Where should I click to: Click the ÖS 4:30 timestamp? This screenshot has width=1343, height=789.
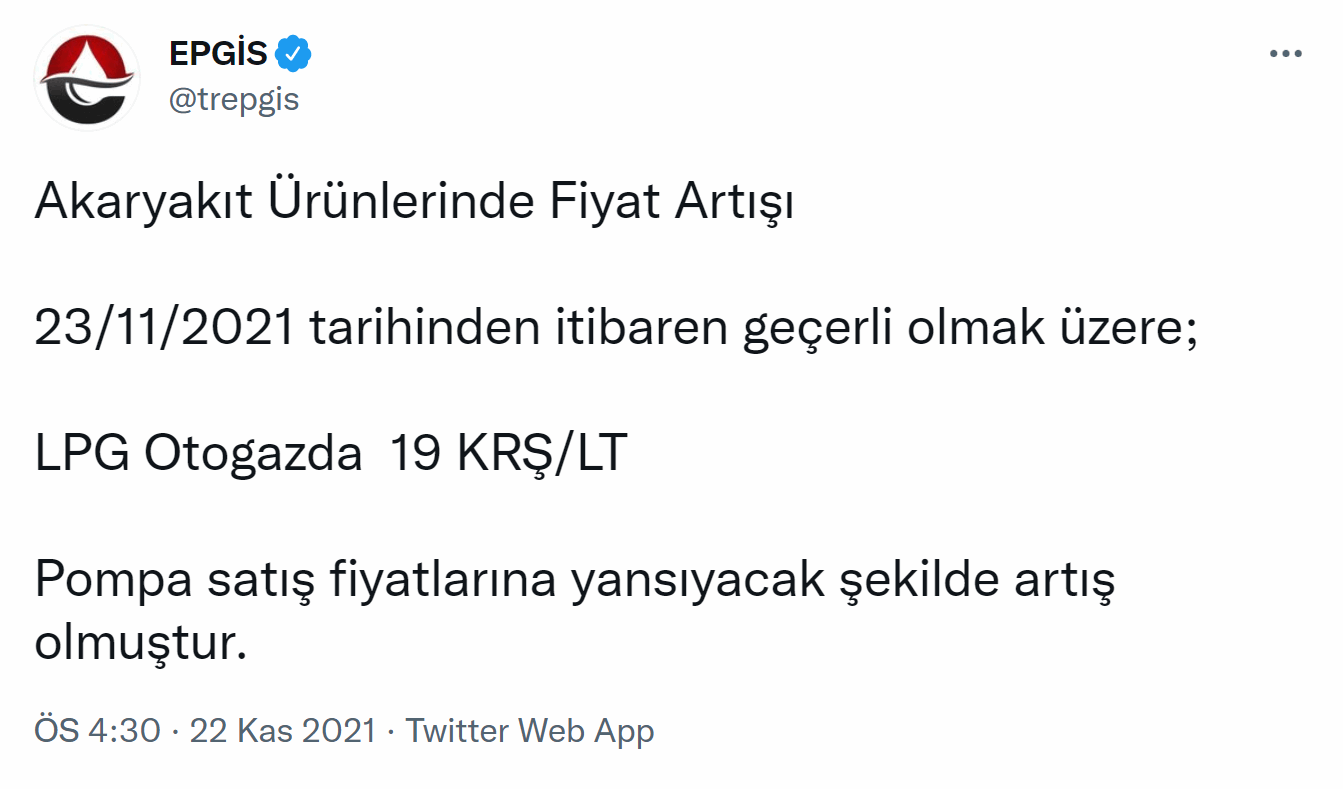coord(97,731)
